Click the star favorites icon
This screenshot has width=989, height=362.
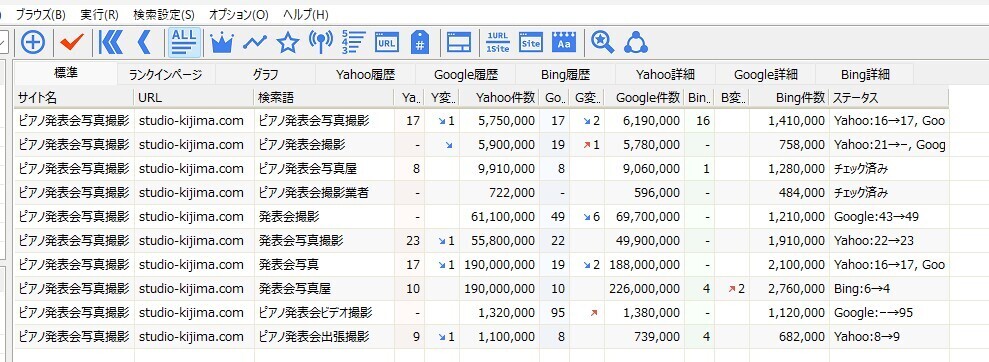tap(288, 42)
